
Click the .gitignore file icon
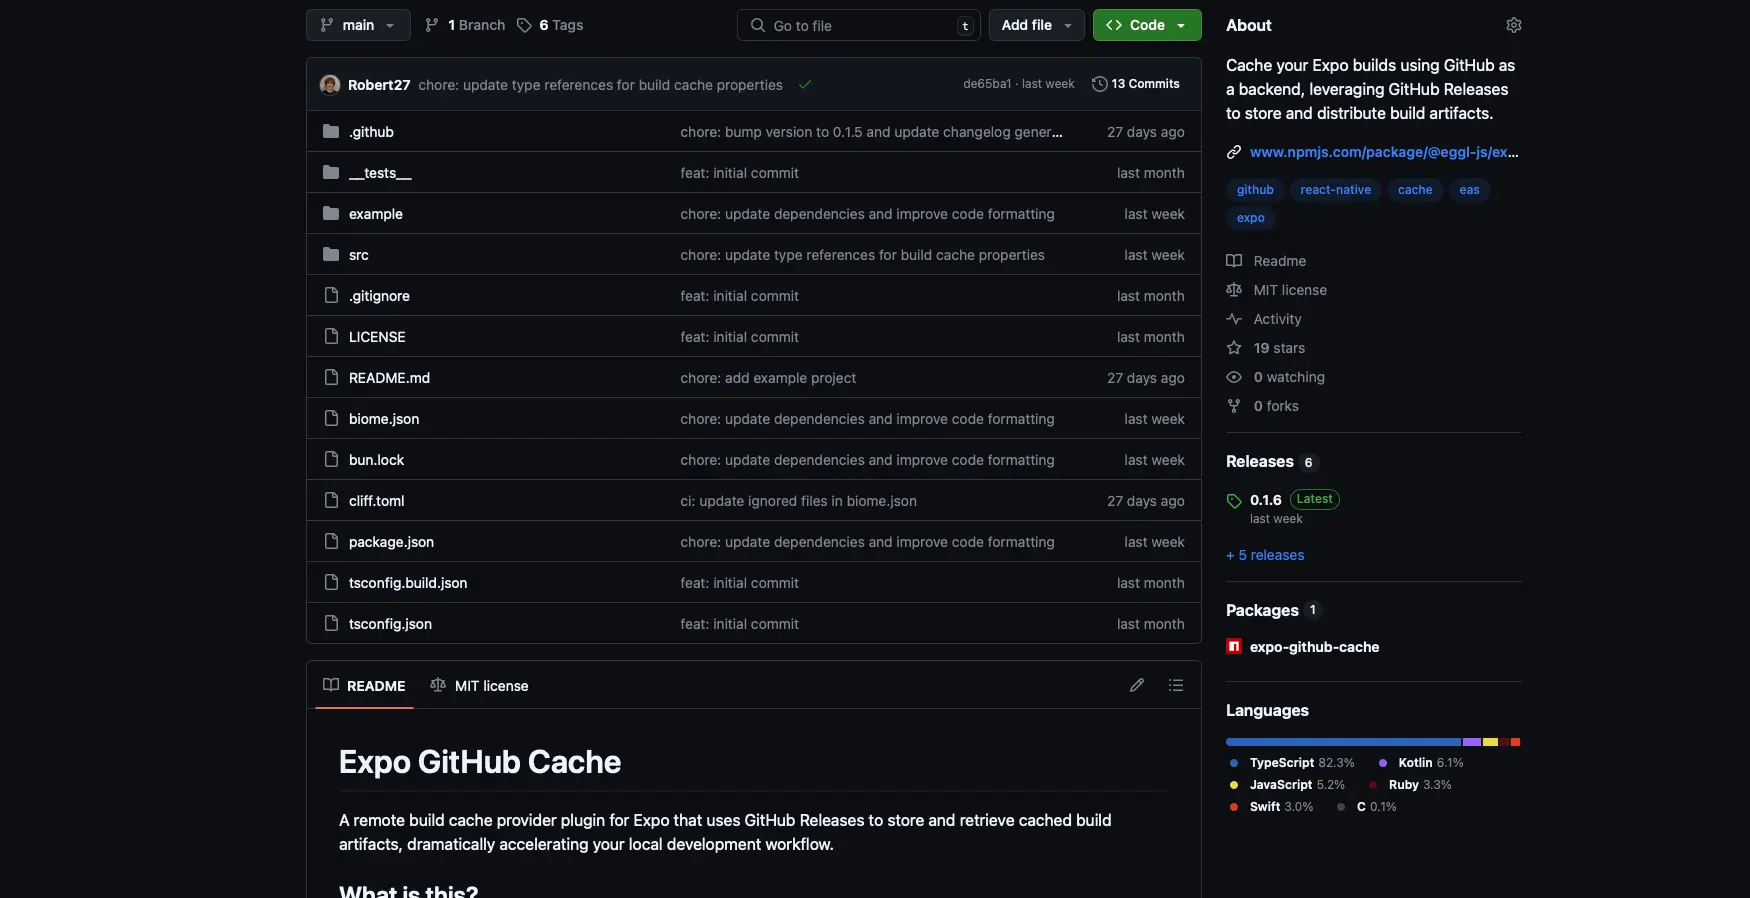331,295
